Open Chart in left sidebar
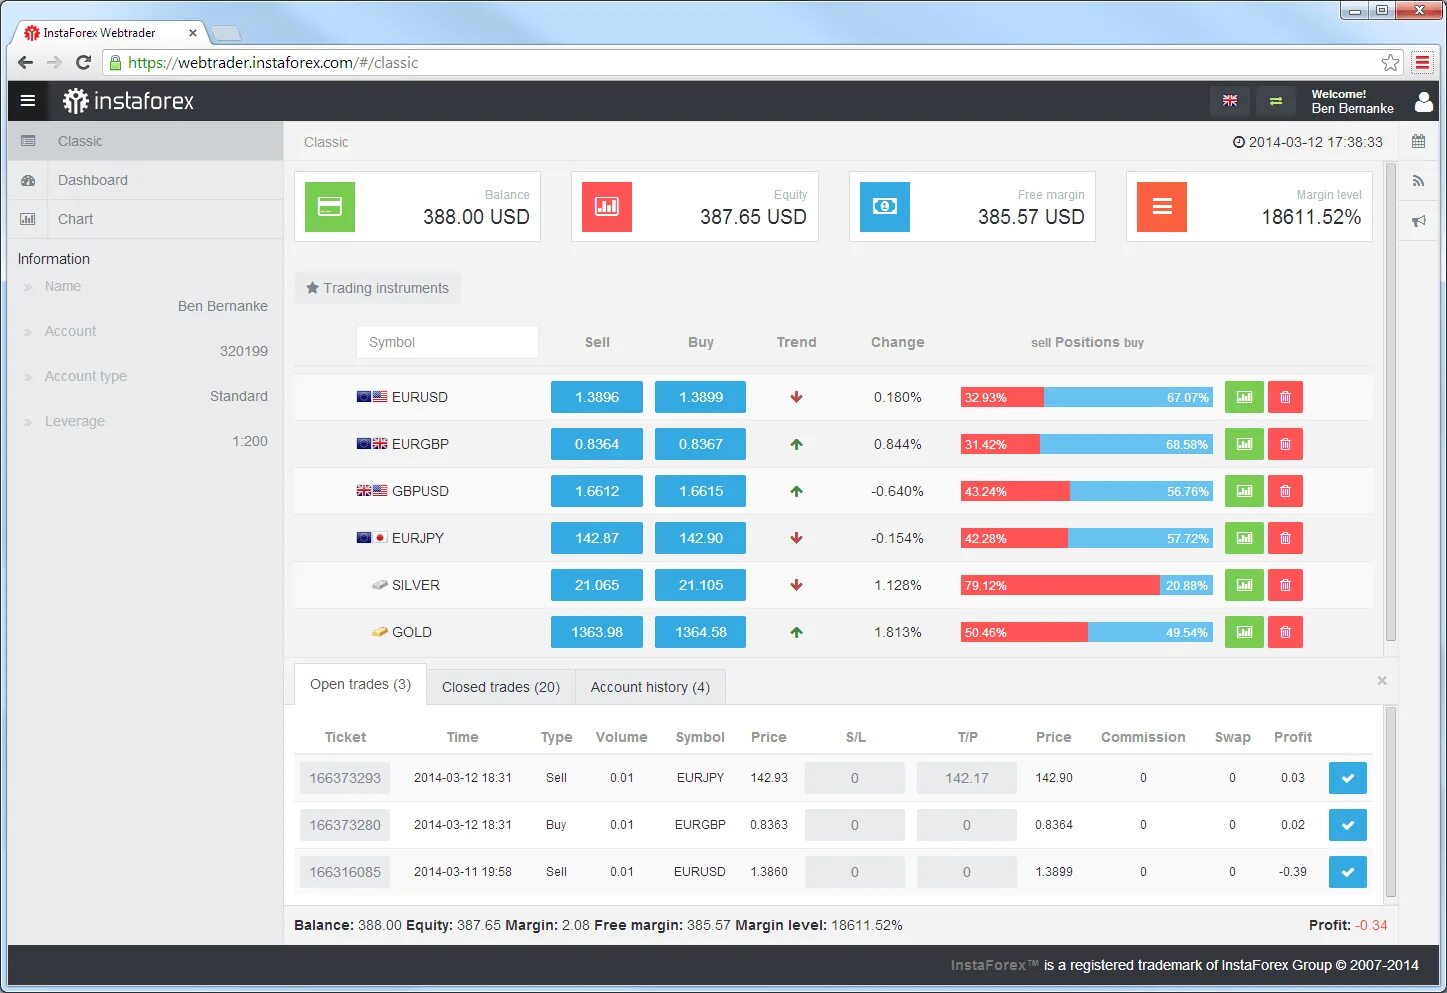1447x993 pixels. [x=146, y=219]
